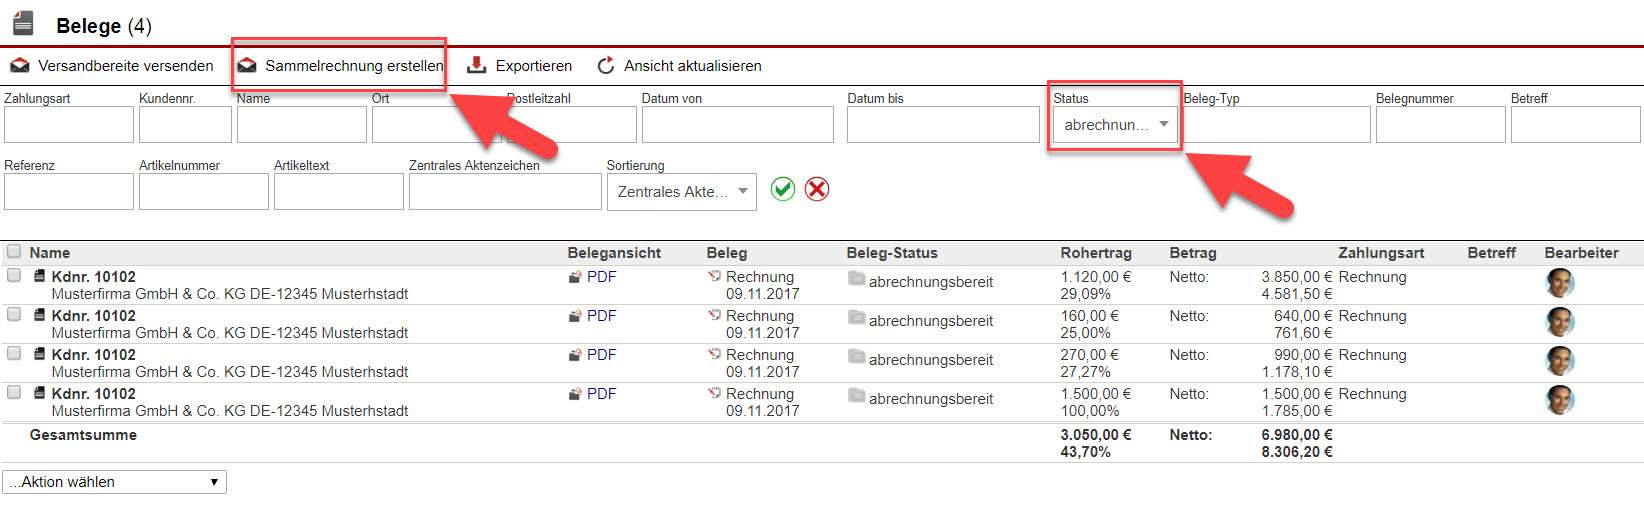This screenshot has width=1644, height=510.
Task: Click the document icon in the 270,00 € row
Action: 39,354
